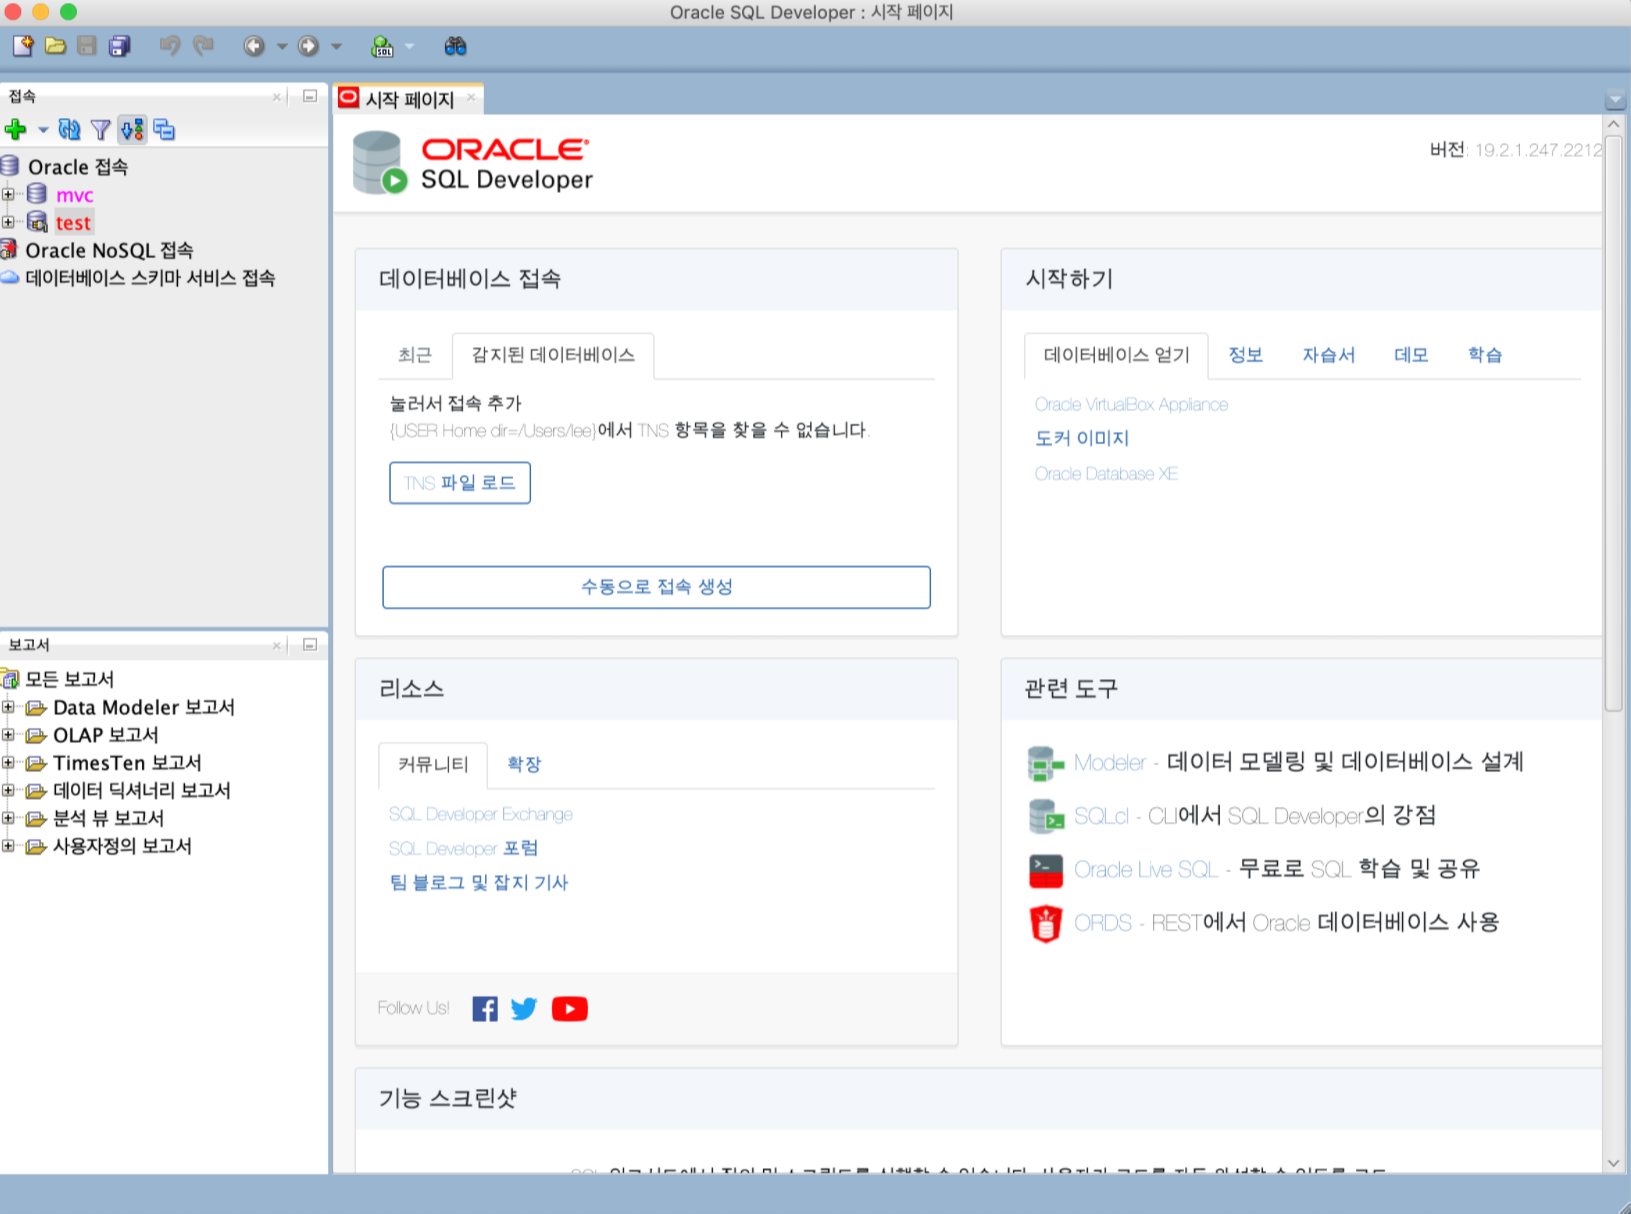Click the scroll down arrow of start page
Screen dimensions: 1631x1214
1614,1163
